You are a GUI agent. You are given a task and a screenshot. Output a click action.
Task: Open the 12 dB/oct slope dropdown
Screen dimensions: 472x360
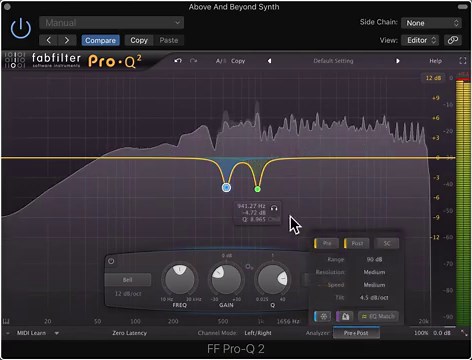[128, 294]
